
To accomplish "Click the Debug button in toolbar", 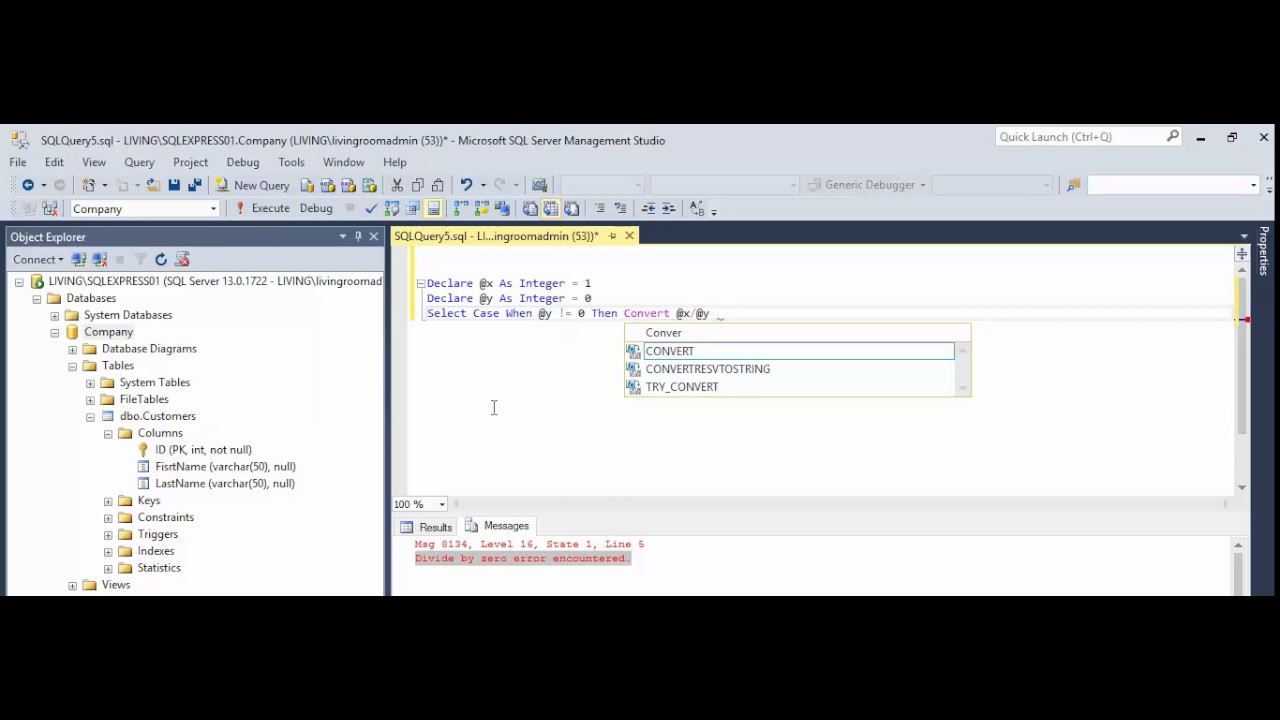I will pos(316,208).
